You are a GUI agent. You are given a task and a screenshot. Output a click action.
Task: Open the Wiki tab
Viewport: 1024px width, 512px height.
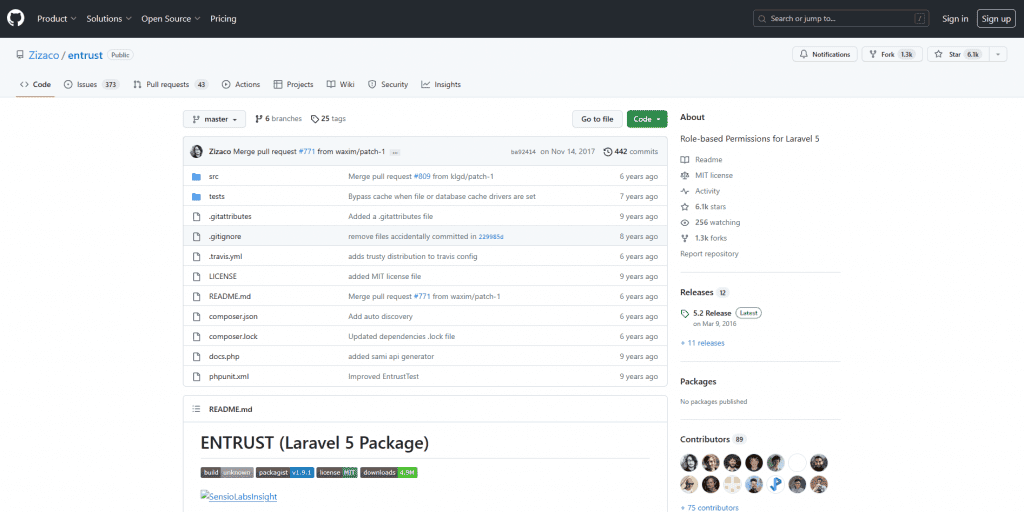[x=341, y=85]
